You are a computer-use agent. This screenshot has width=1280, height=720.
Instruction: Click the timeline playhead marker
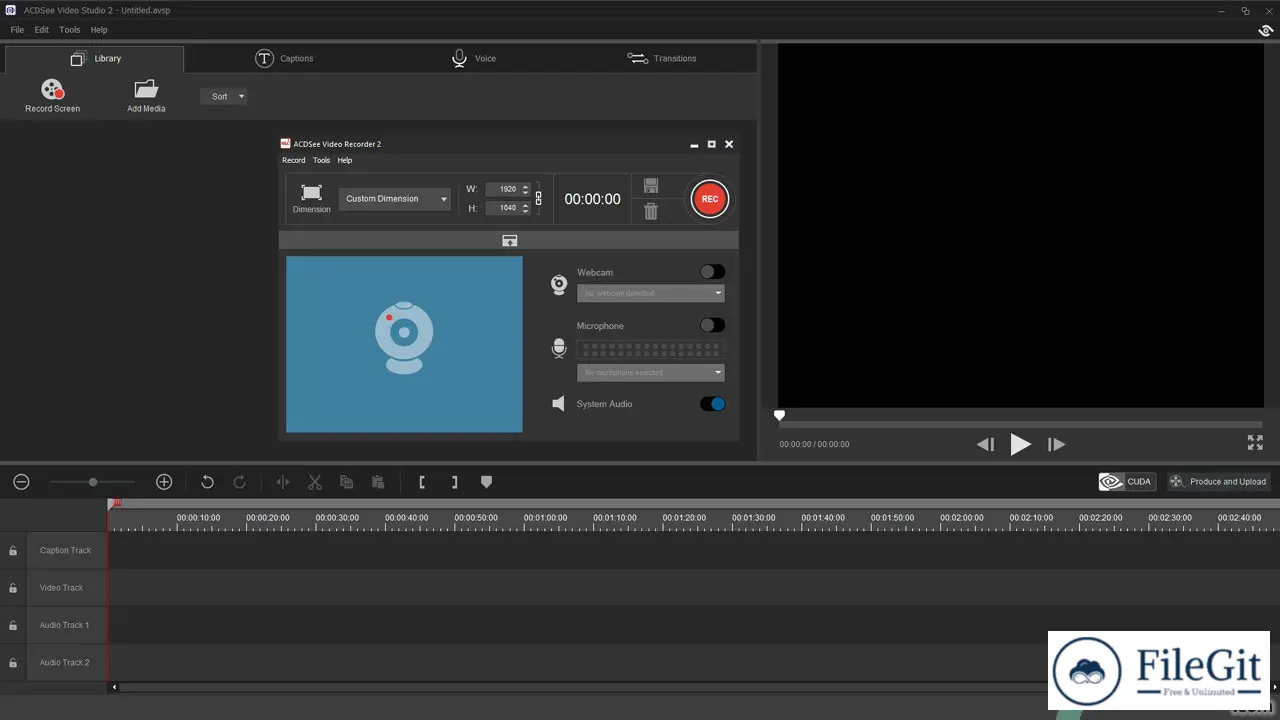(x=115, y=503)
